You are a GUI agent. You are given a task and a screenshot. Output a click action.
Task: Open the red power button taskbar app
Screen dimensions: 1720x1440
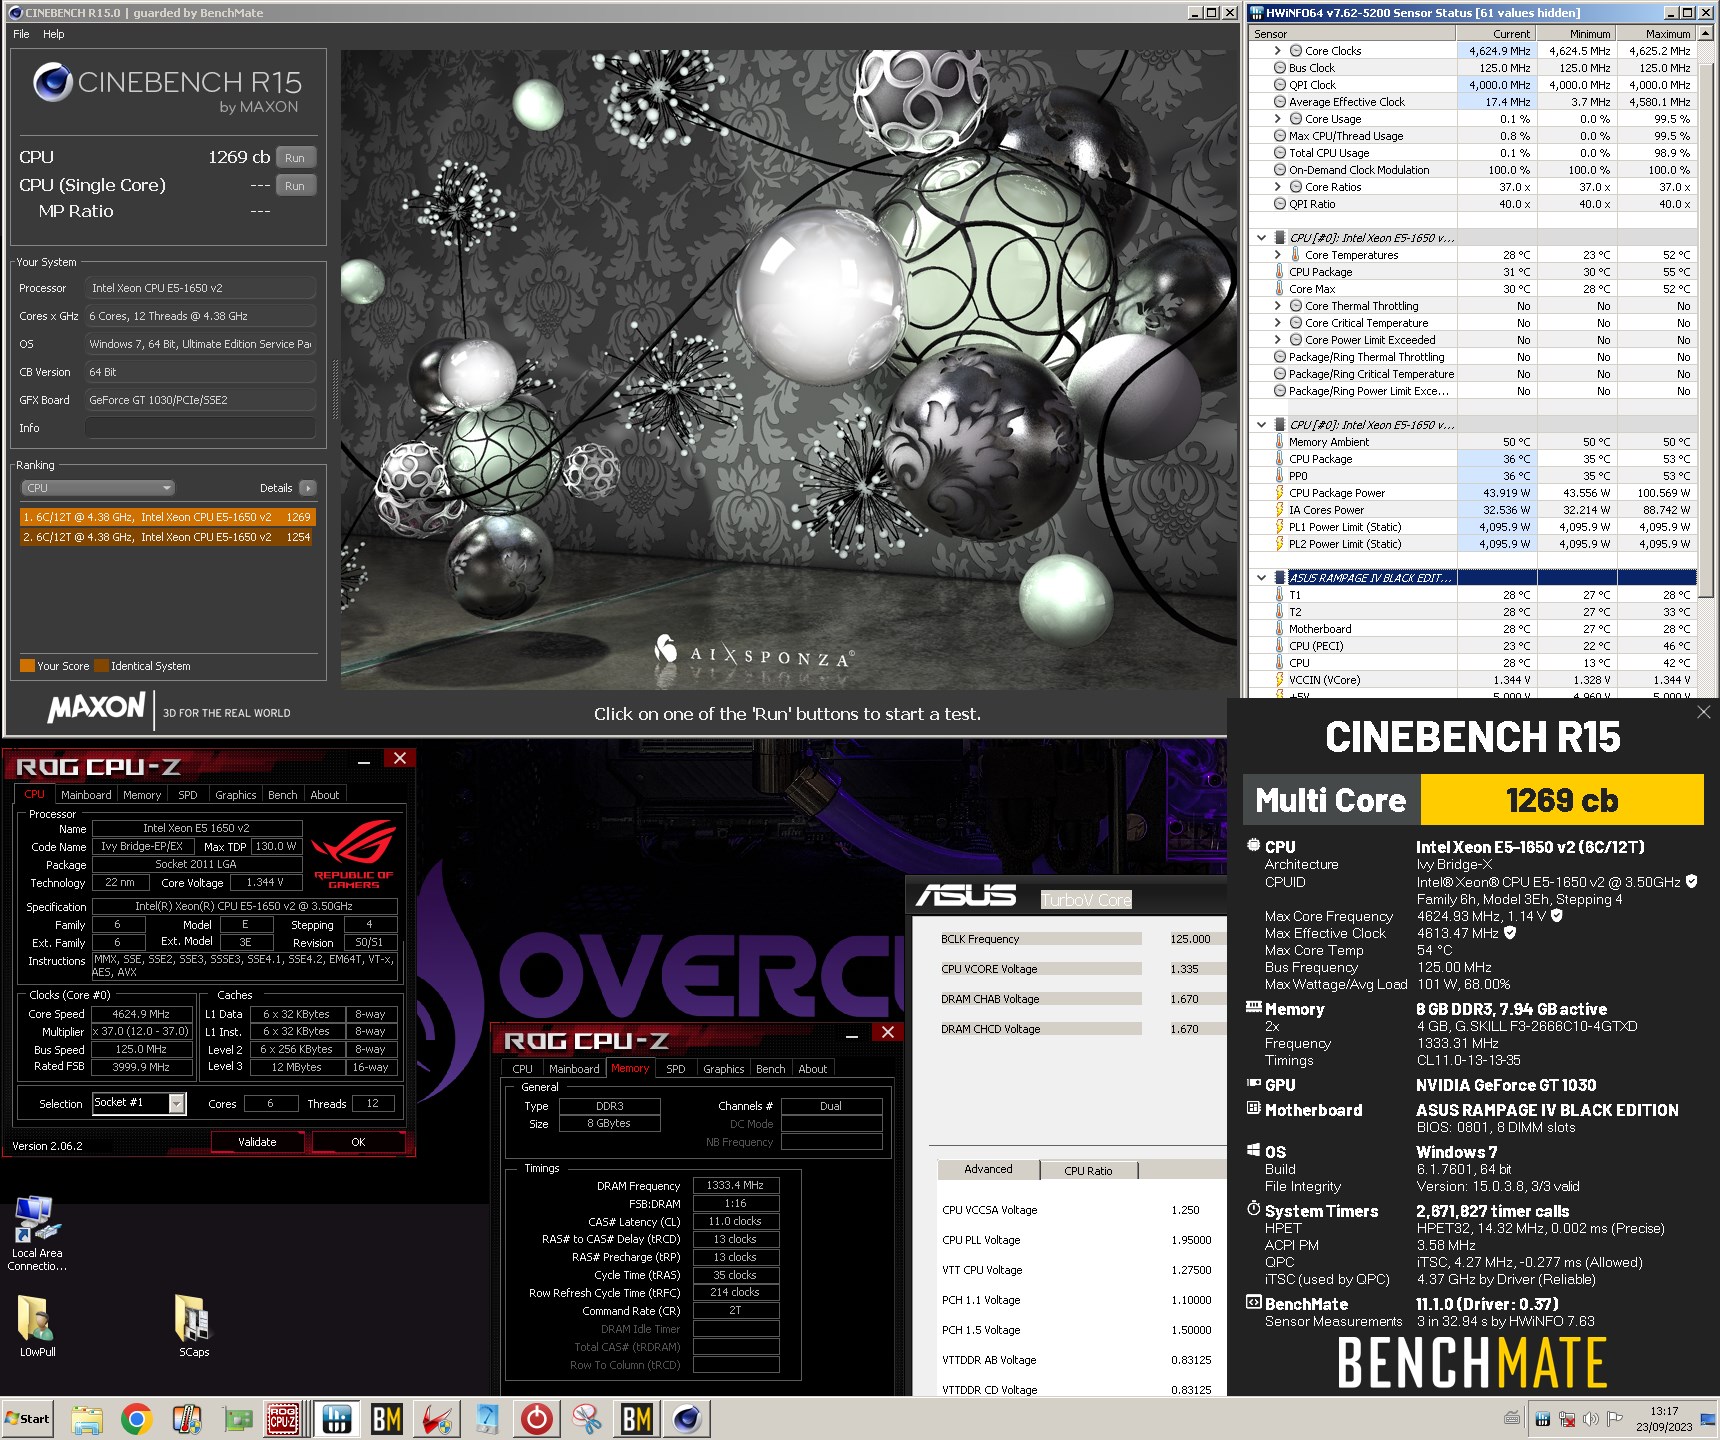pyautogui.click(x=537, y=1419)
